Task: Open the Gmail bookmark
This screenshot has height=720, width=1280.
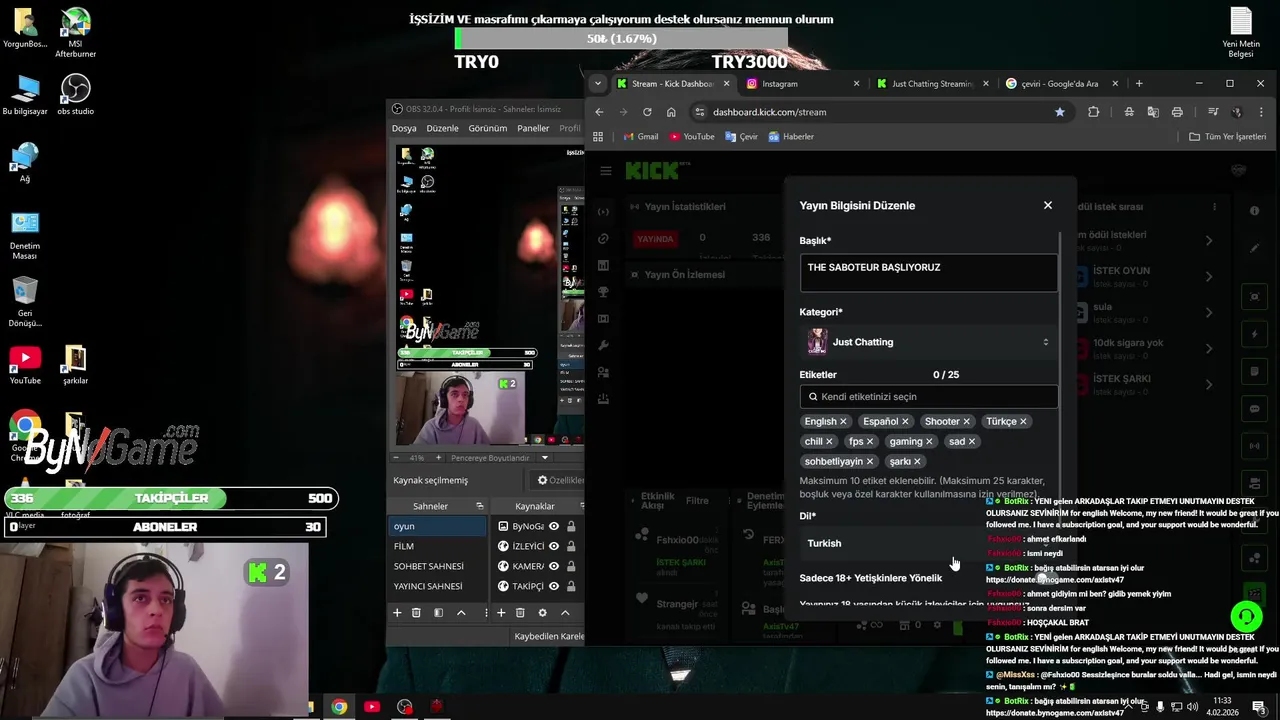Action: pos(641,137)
